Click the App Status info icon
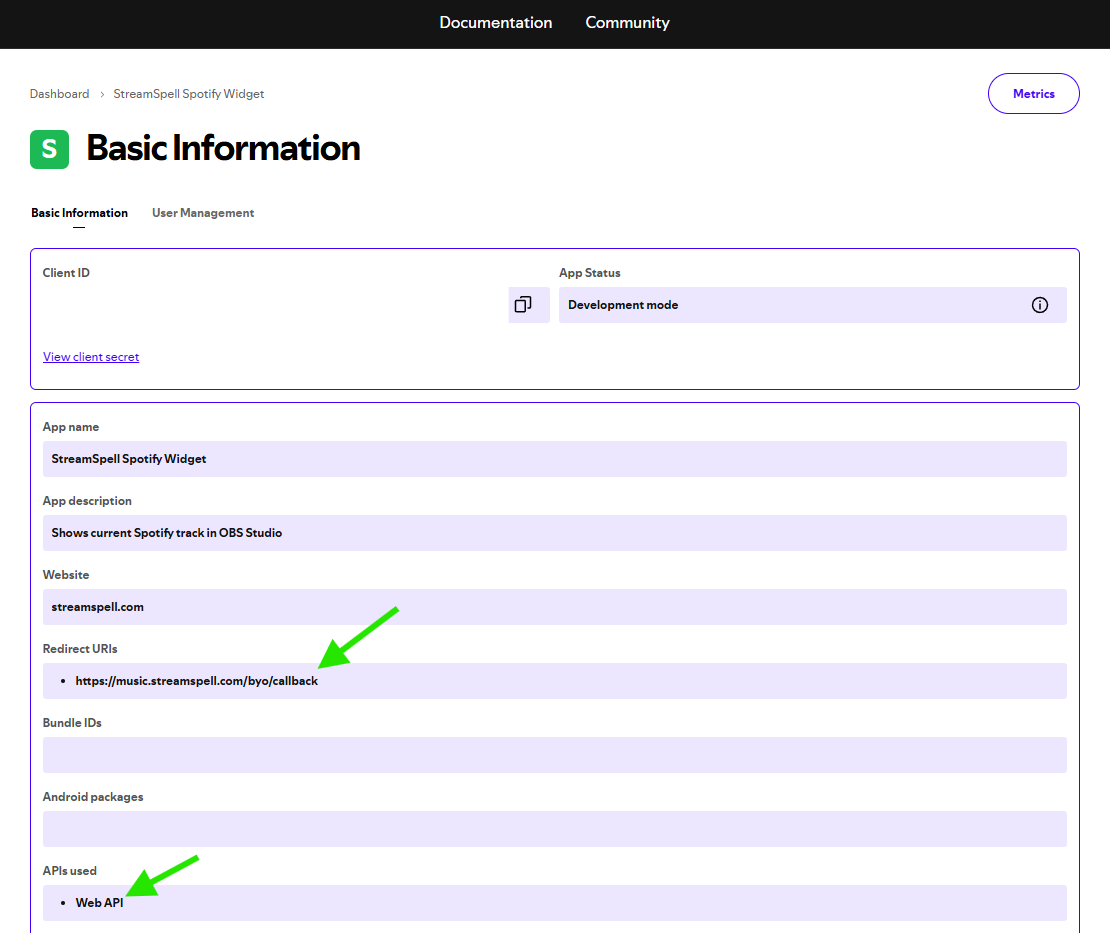 tap(1039, 305)
